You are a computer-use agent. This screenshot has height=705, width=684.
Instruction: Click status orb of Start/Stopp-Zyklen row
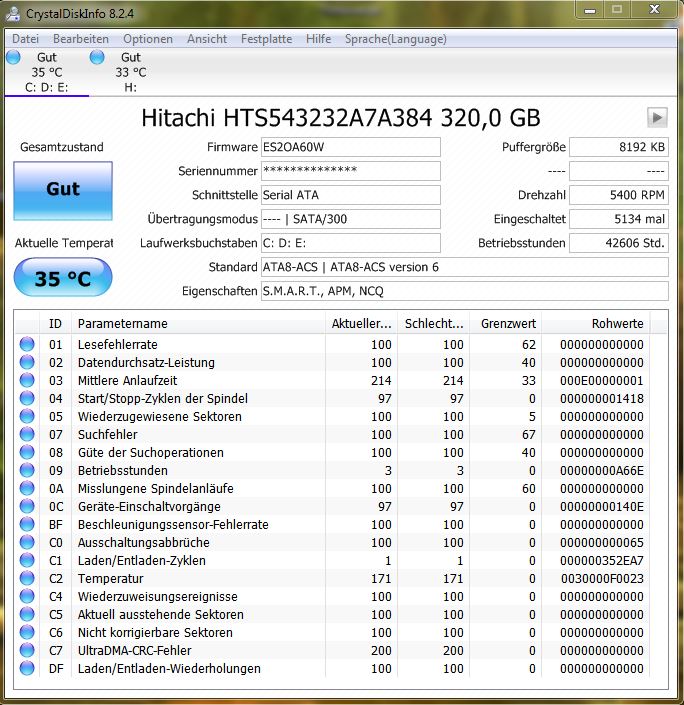coord(27,398)
